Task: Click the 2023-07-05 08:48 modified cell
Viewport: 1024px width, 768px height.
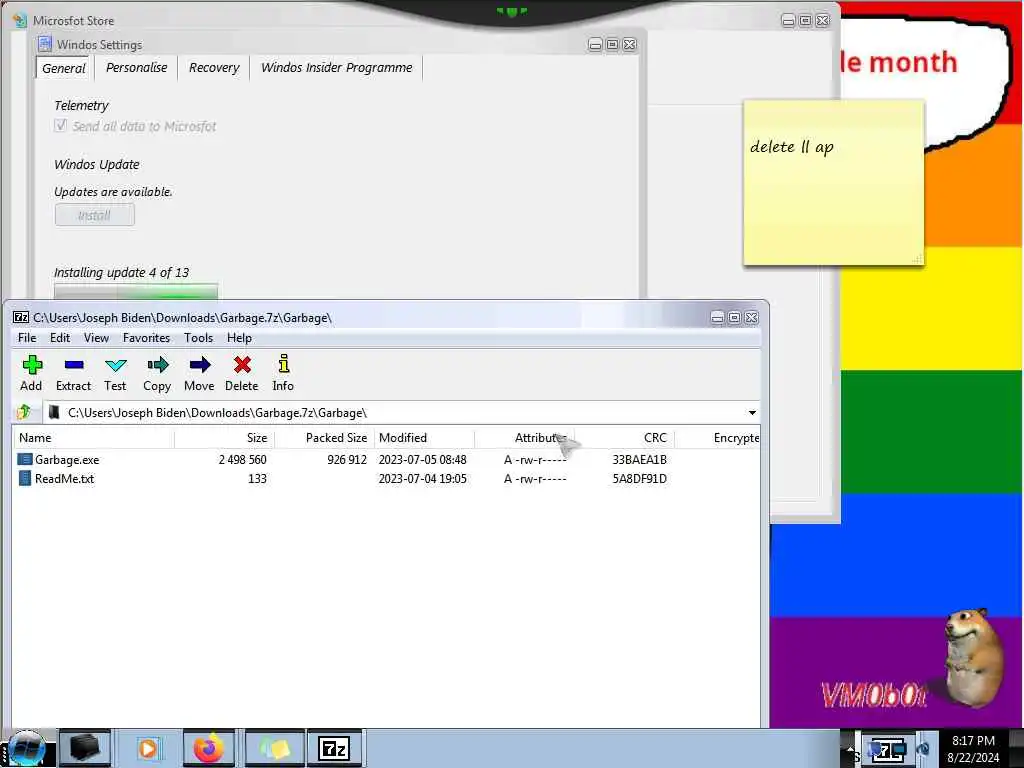Action: click(x=423, y=460)
